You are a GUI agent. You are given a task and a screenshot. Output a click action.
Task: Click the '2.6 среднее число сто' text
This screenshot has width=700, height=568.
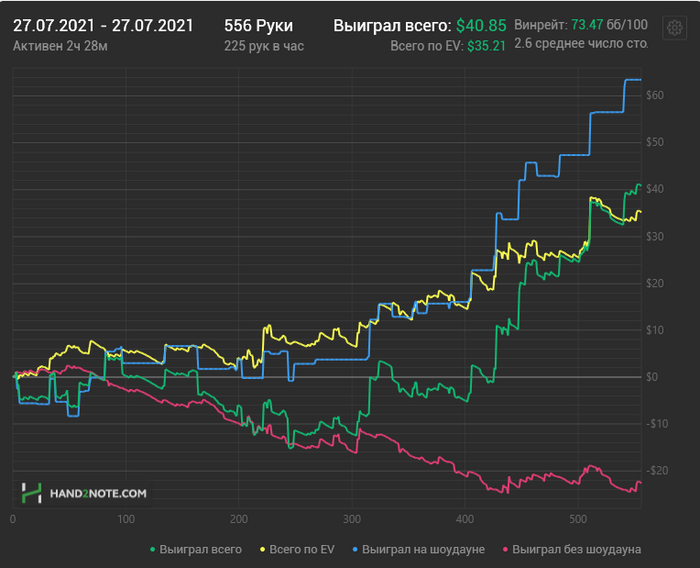pyautogui.click(x=581, y=43)
